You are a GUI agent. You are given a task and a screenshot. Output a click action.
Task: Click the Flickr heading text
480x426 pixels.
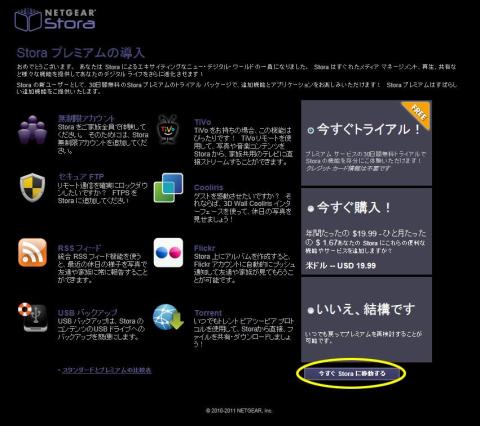(204, 248)
